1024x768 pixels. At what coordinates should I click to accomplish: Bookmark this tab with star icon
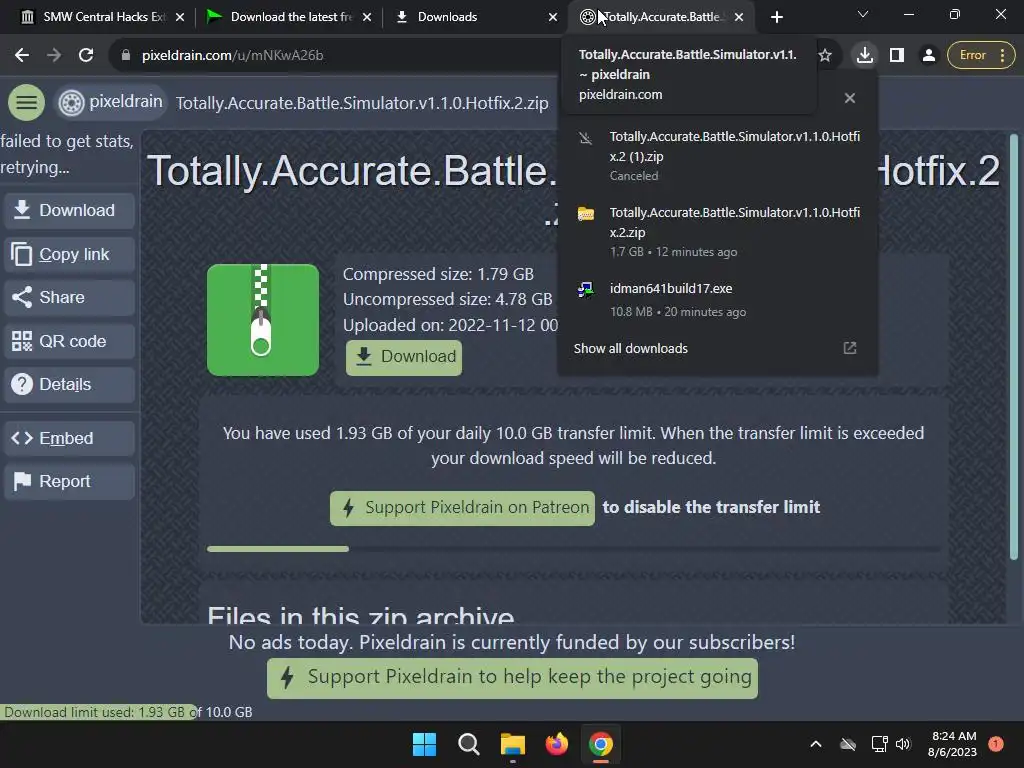point(825,56)
